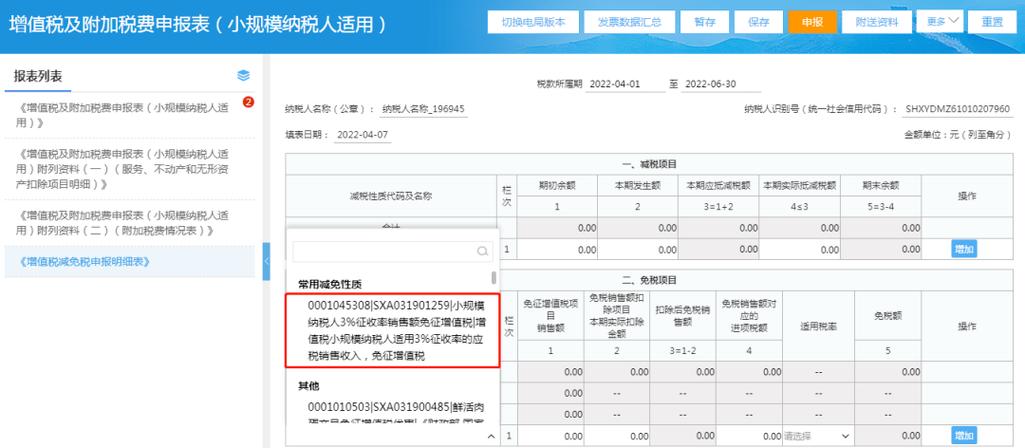Click the 二、免税项目 section header
Screen dimensions: 1025x448
click(649, 280)
